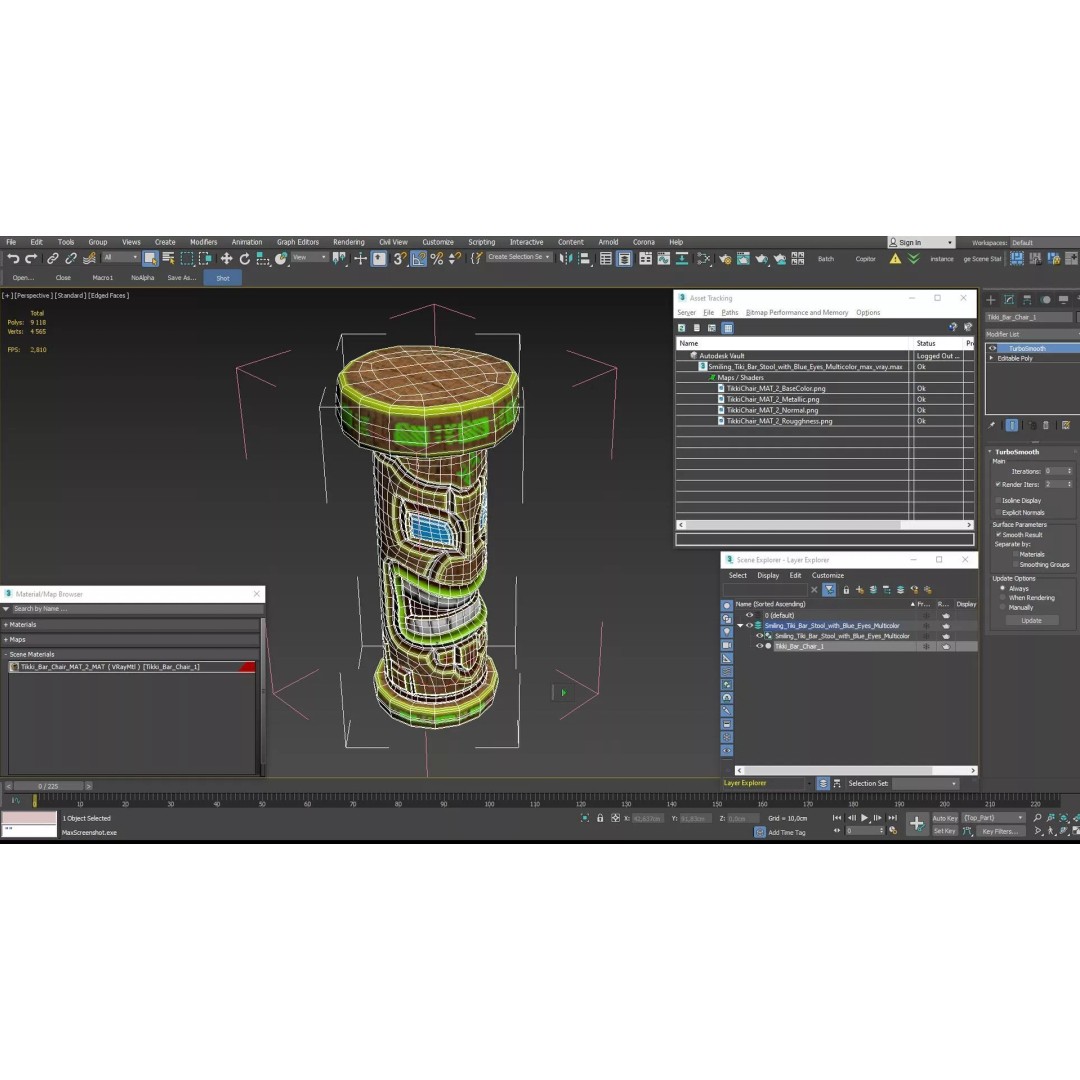
Task: Open Paths menu in Asset Tracking
Action: (x=729, y=313)
